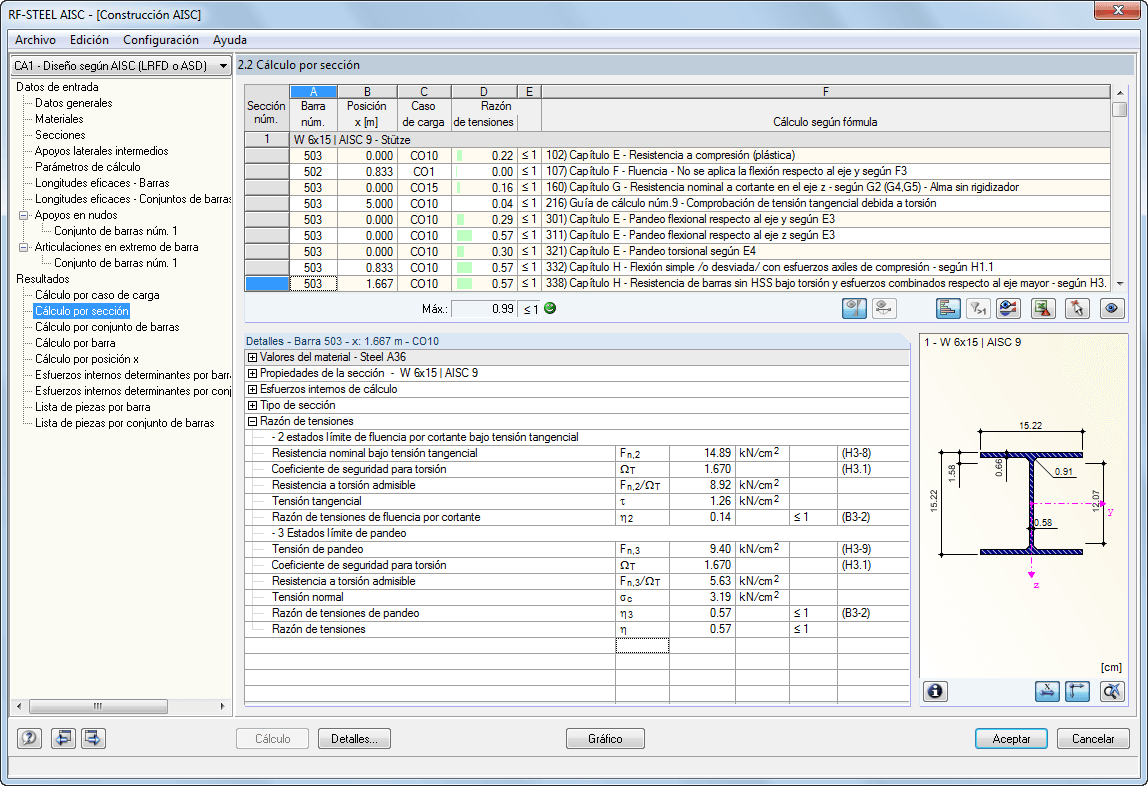Click the Gráfico button
Viewport: 1148px width, 786px height.
(x=605, y=738)
